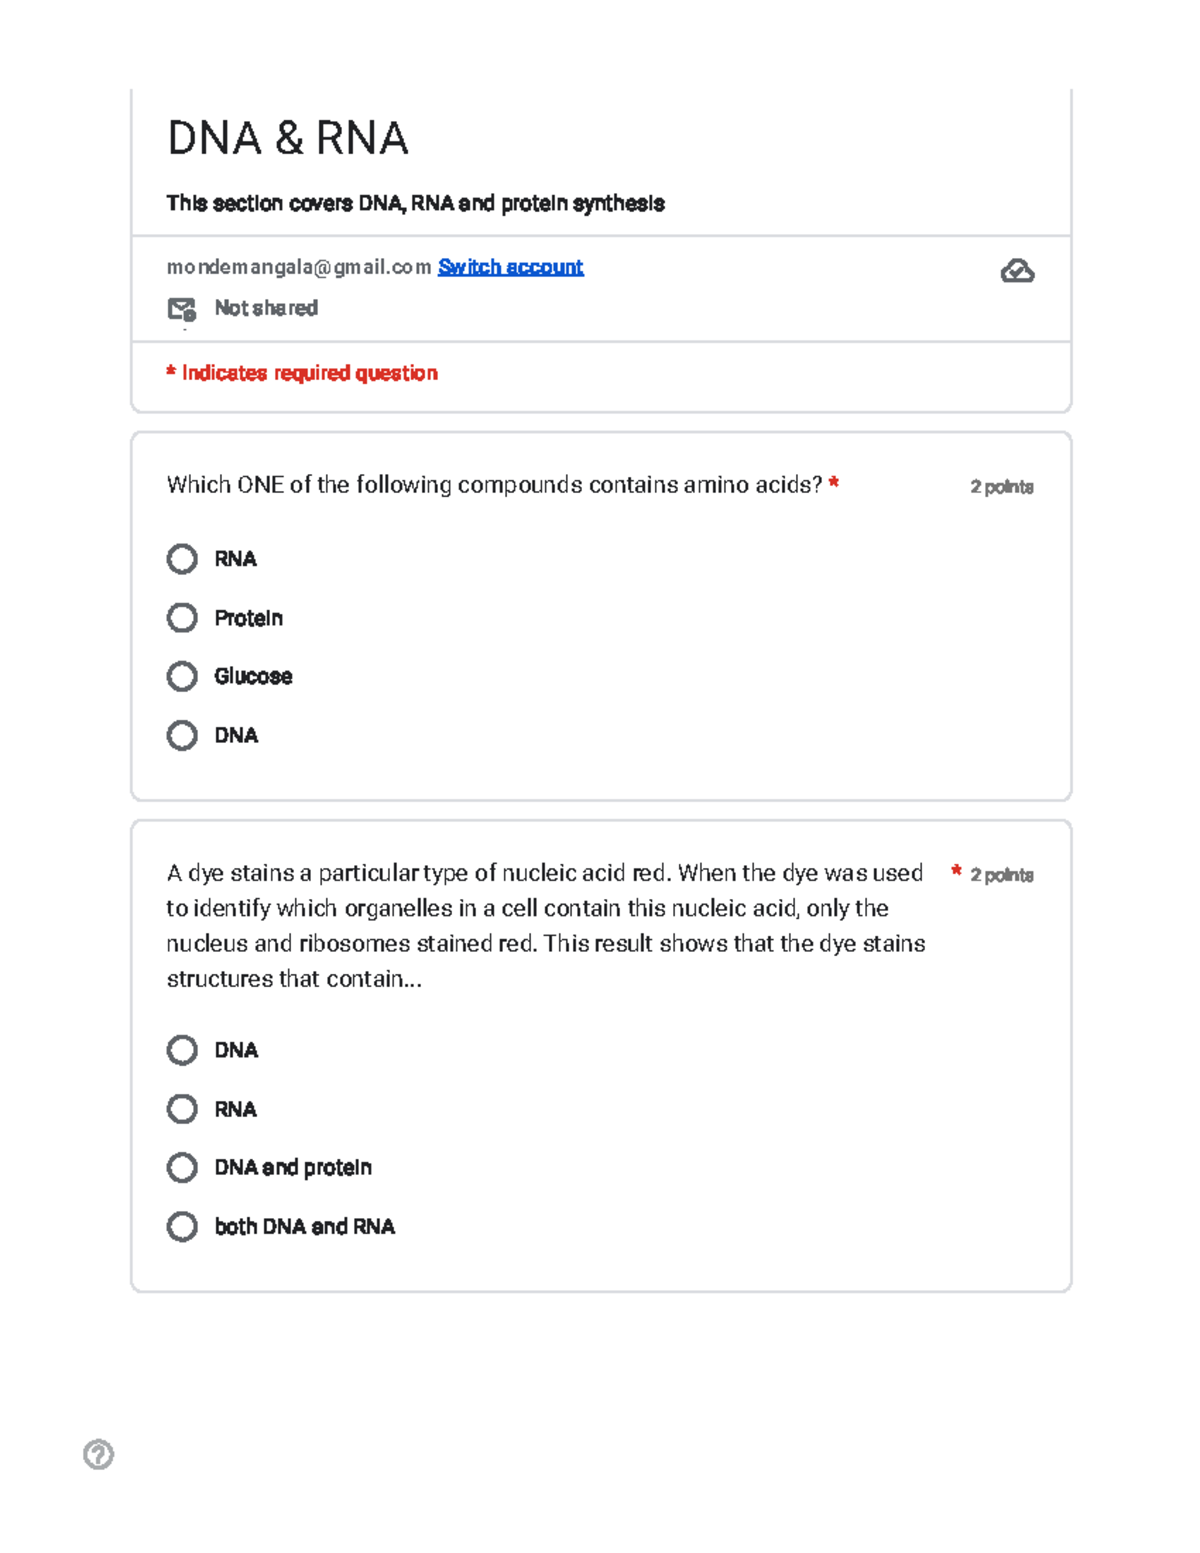Click the section description about protein synthesis

coord(415,203)
